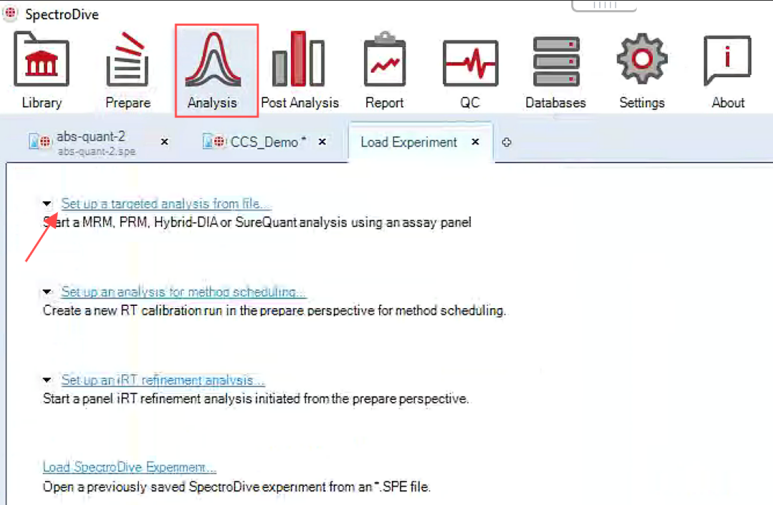Add a new tab with plus icon
Viewport: 773px width, 505px height.
(506, 143)
